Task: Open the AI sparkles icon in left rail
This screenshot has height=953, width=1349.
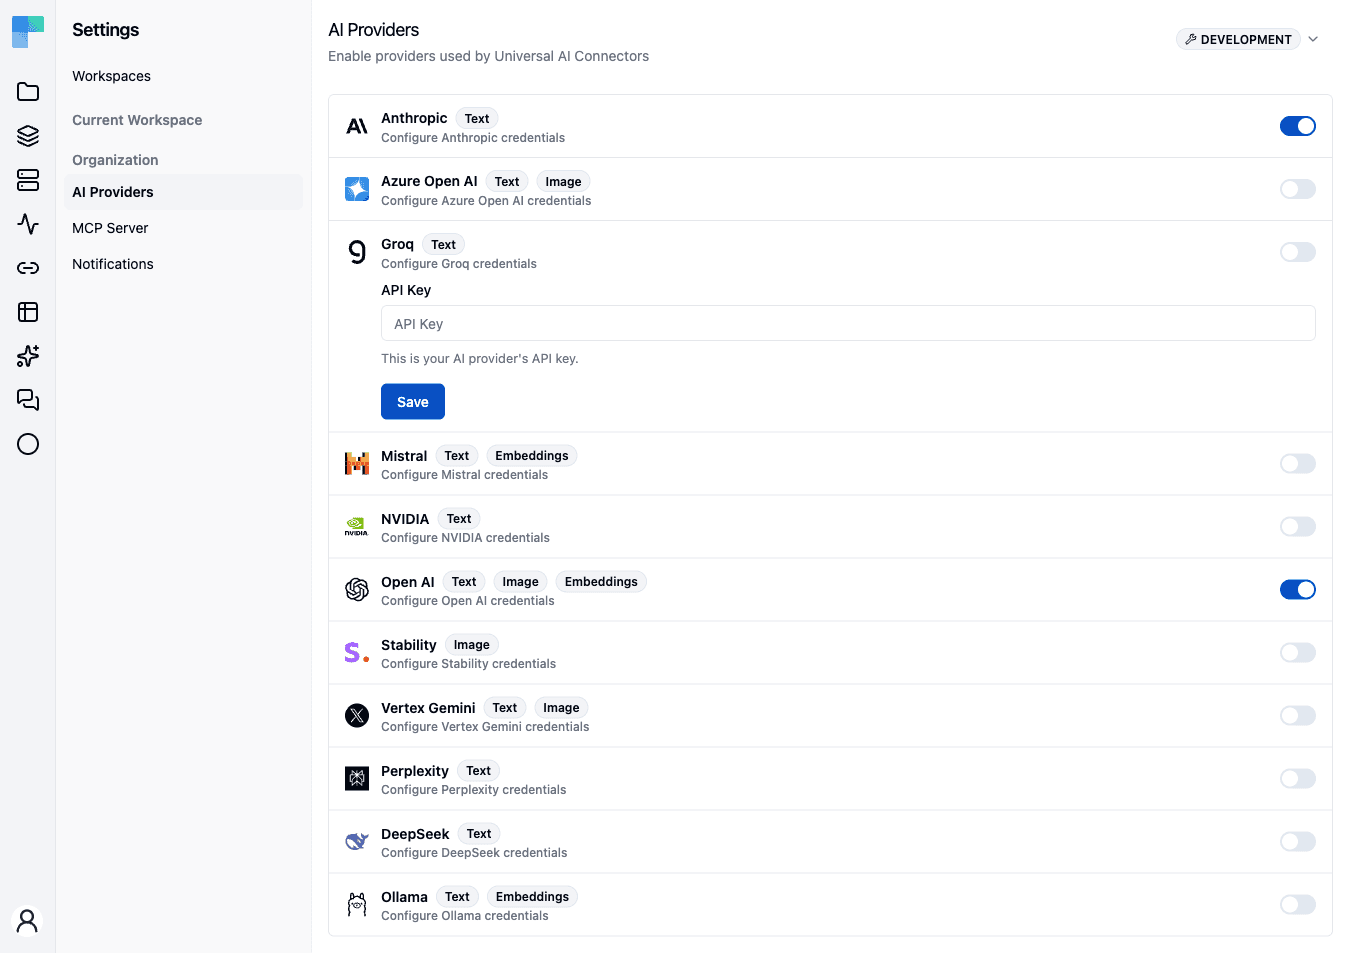Action: 28,356
